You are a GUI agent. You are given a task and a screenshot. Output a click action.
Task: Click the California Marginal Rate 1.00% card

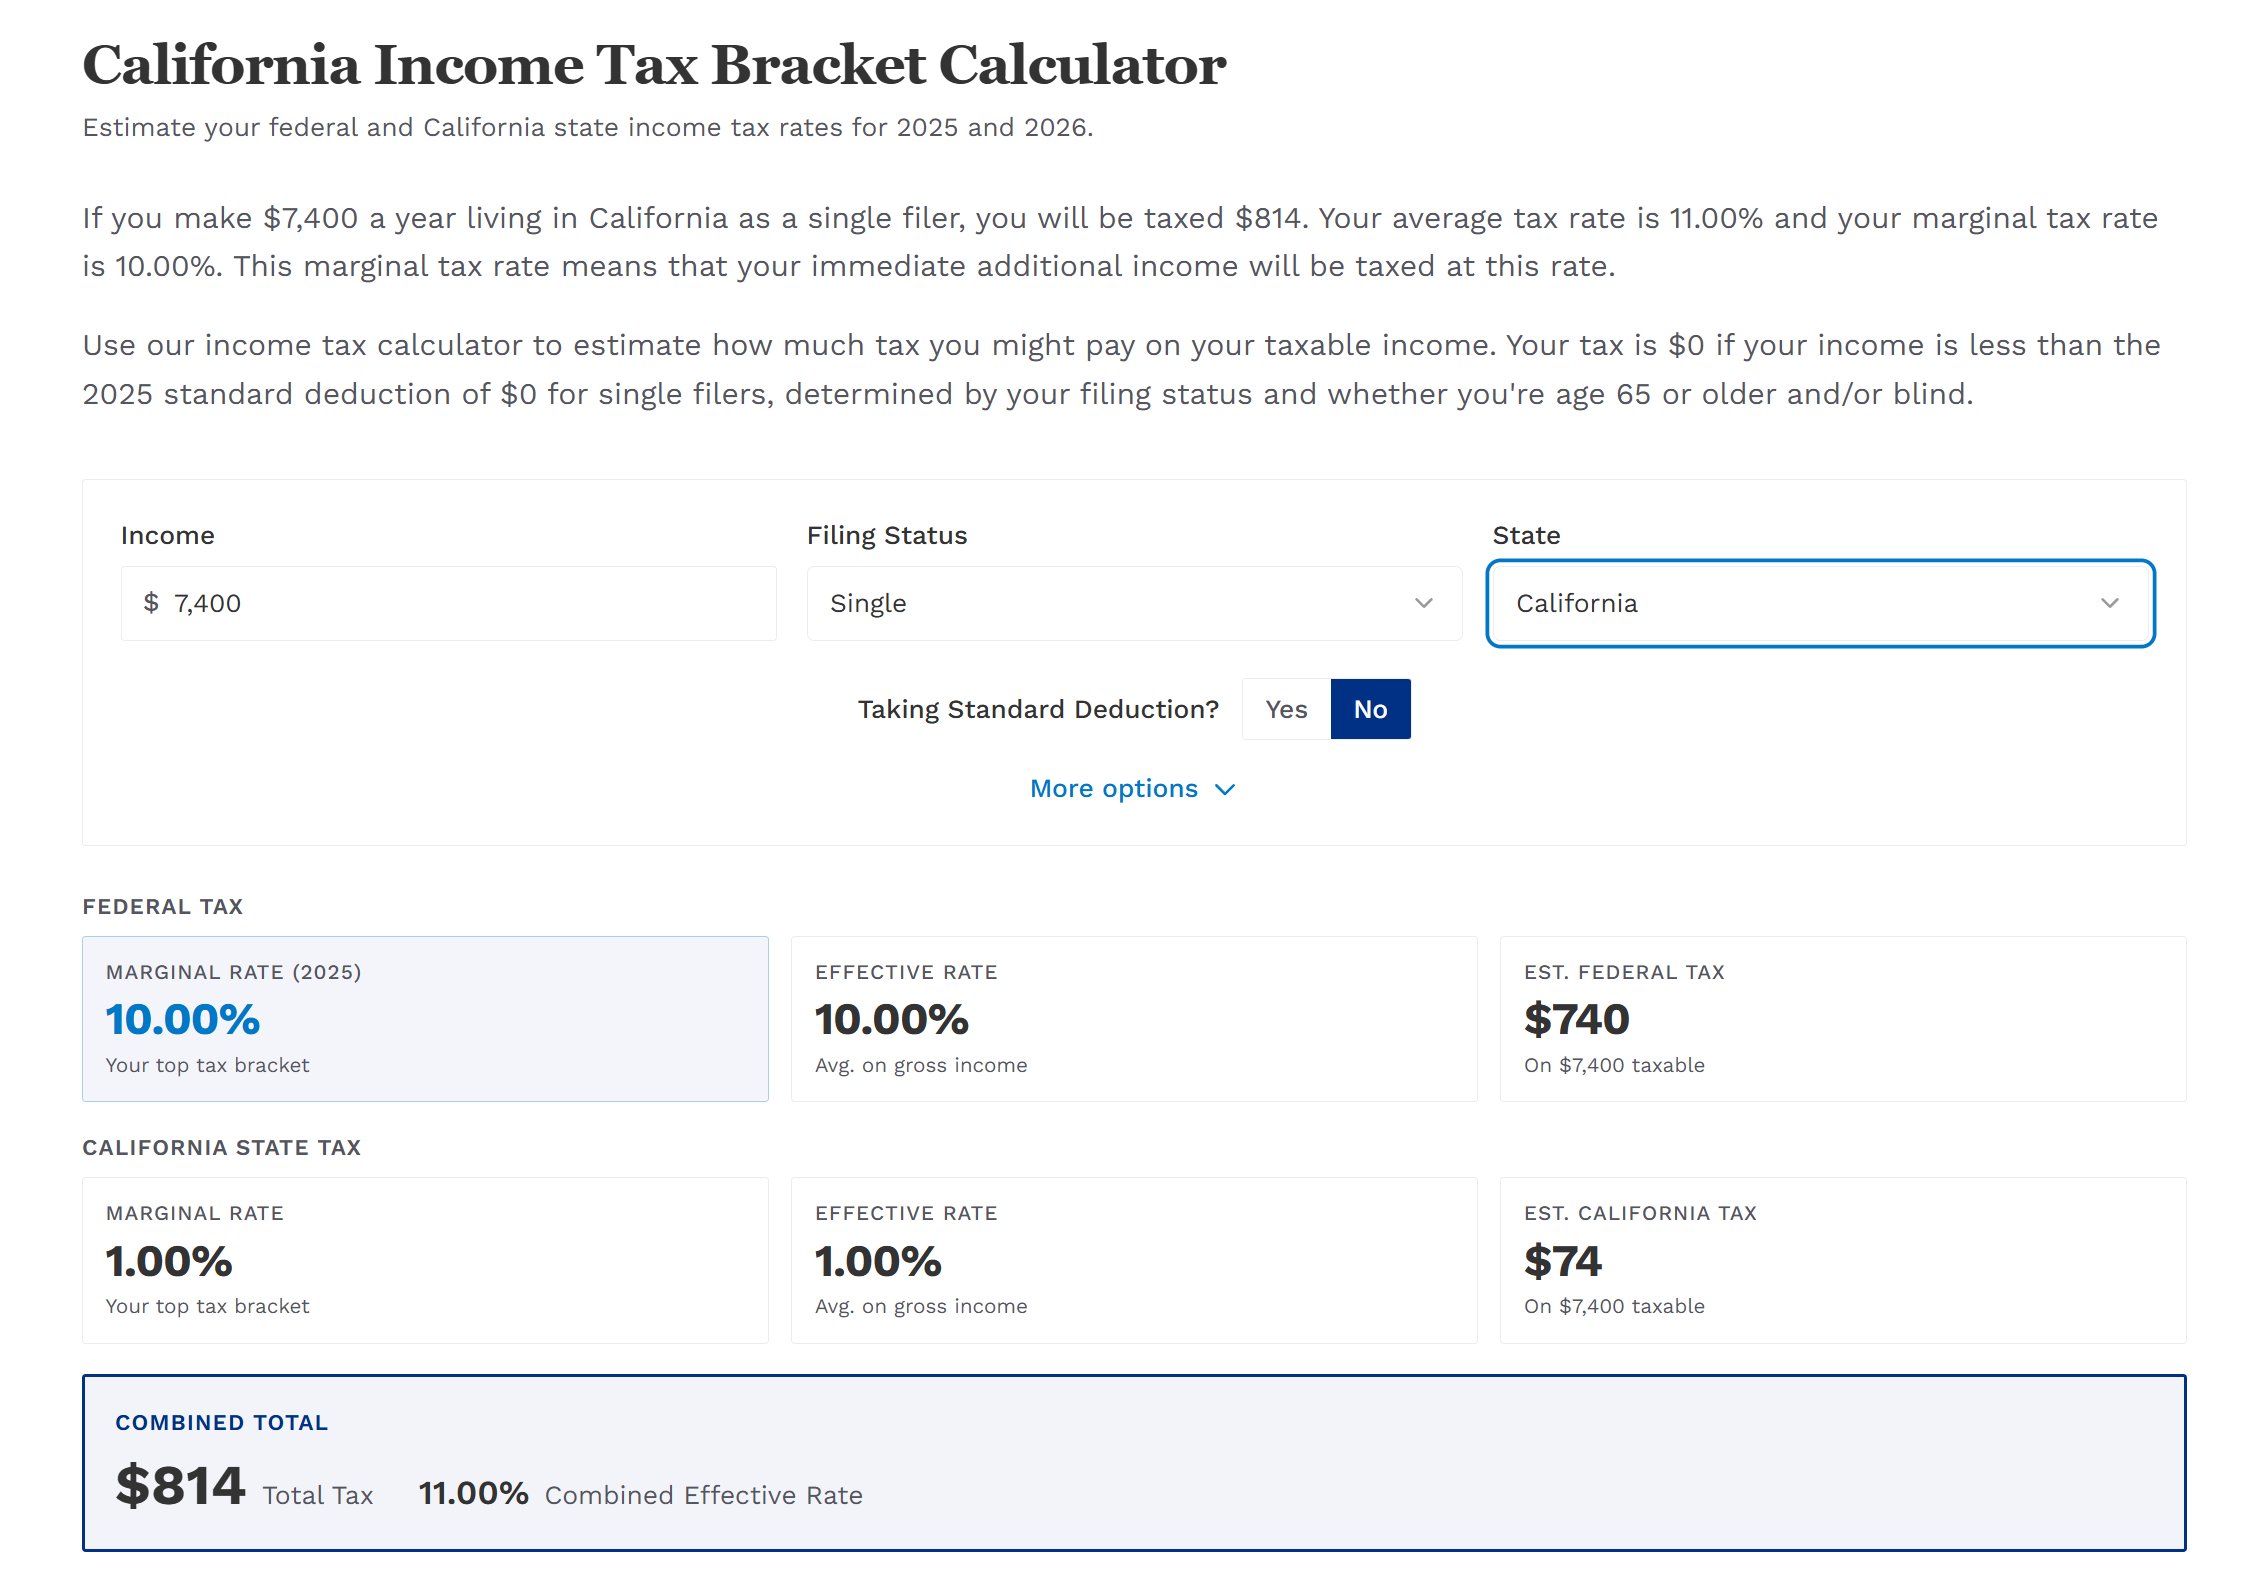click(x=425, y=1260)
